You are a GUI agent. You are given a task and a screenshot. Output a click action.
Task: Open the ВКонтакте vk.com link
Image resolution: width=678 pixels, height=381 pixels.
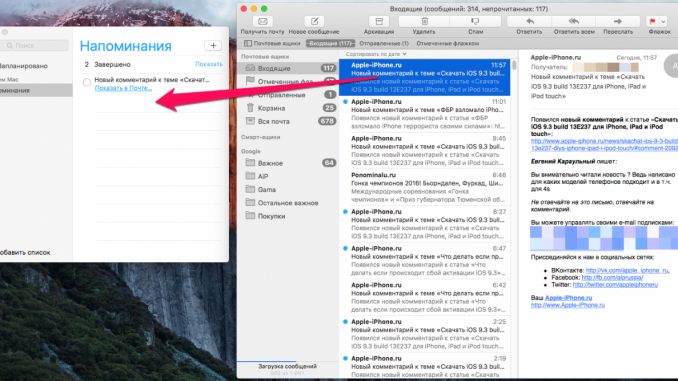tap(627, 270)
